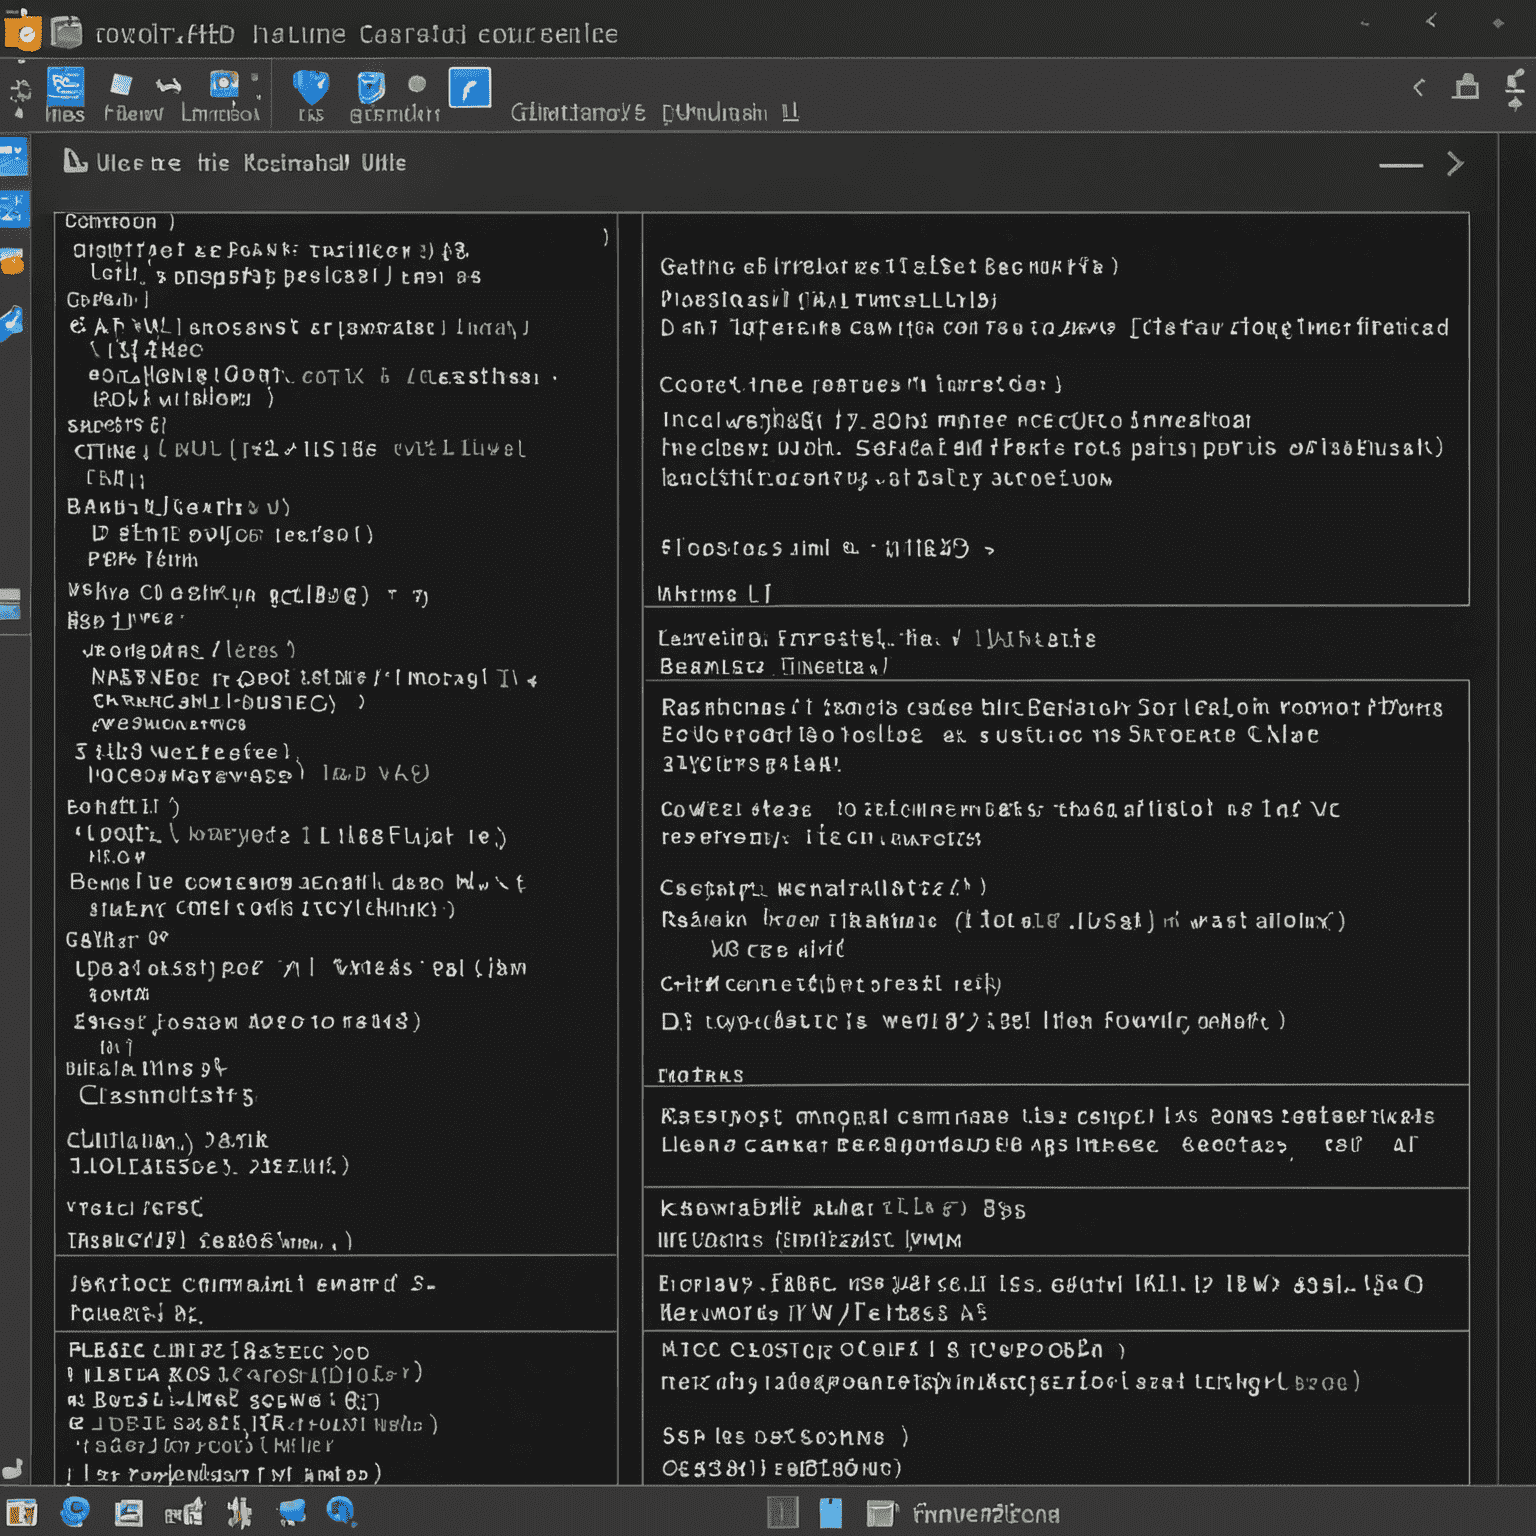Open the orange icon in the left sidebar
Image resolution: width=1536 pixels, height=1536 pixels.
[x=12, y=261]
